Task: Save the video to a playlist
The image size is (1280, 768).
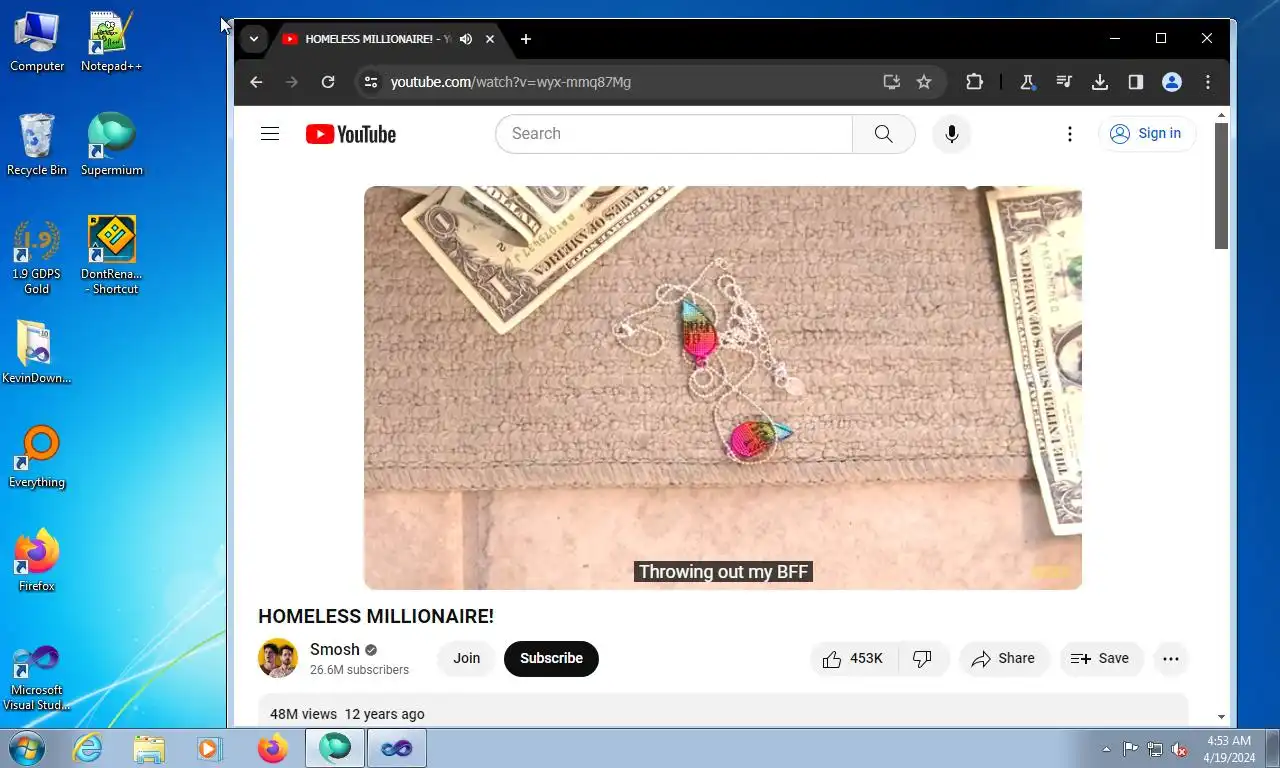Action: pyautogui.click(x=1101, y=659)
